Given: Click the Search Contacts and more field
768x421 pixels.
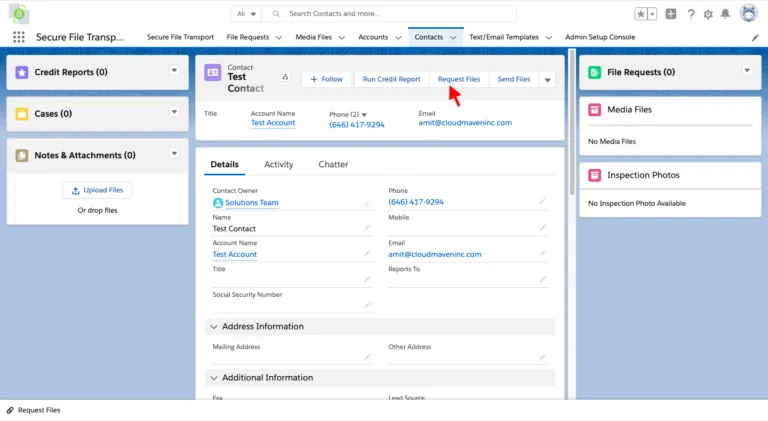Looking at the screenshot, I should tap(389, 14).
